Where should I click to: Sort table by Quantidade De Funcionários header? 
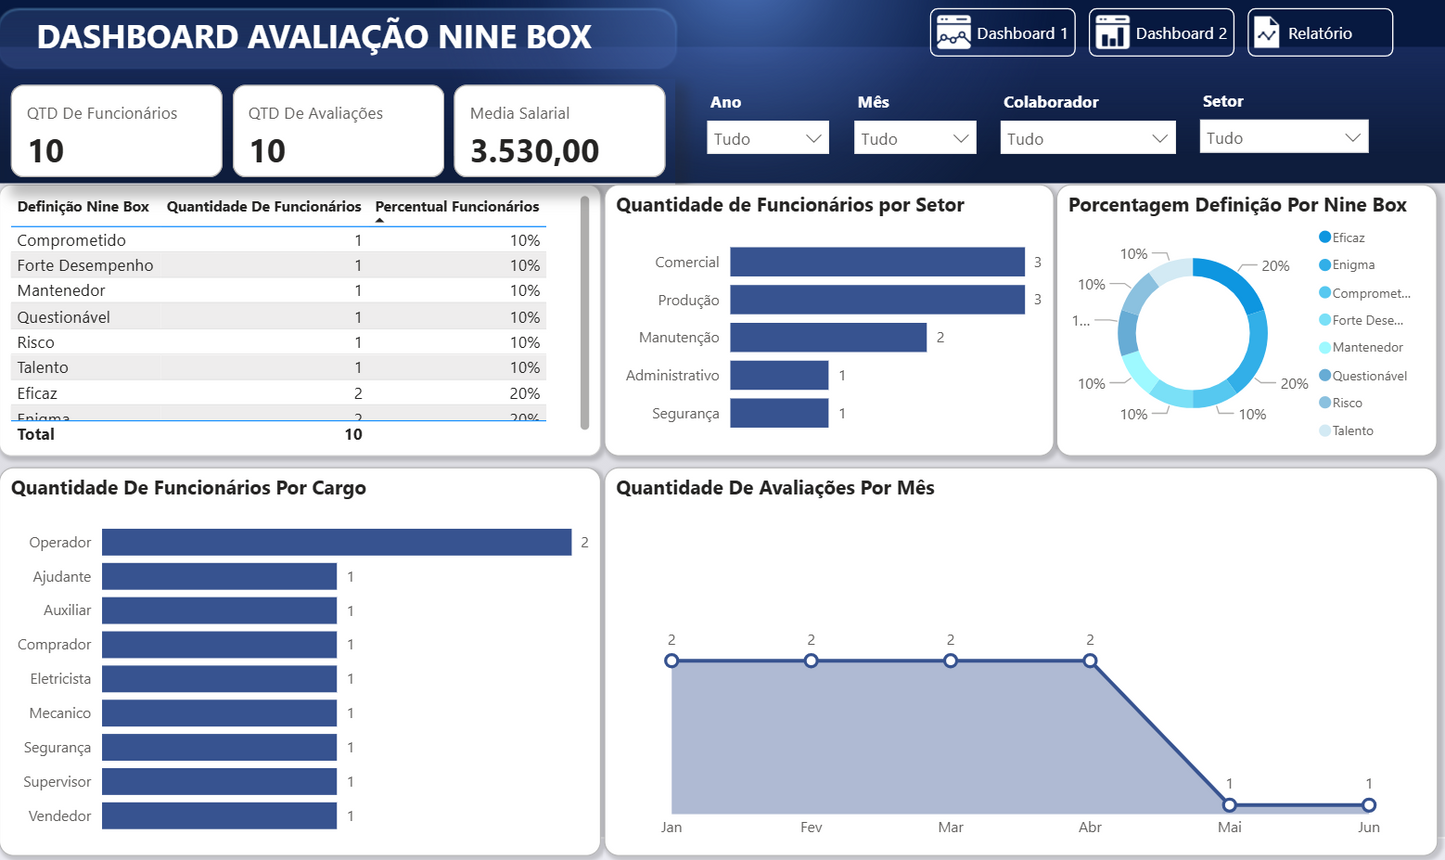click(263, 206)
